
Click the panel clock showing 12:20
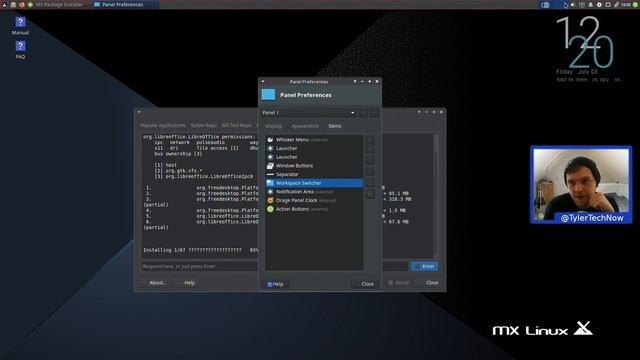(626, 4)
